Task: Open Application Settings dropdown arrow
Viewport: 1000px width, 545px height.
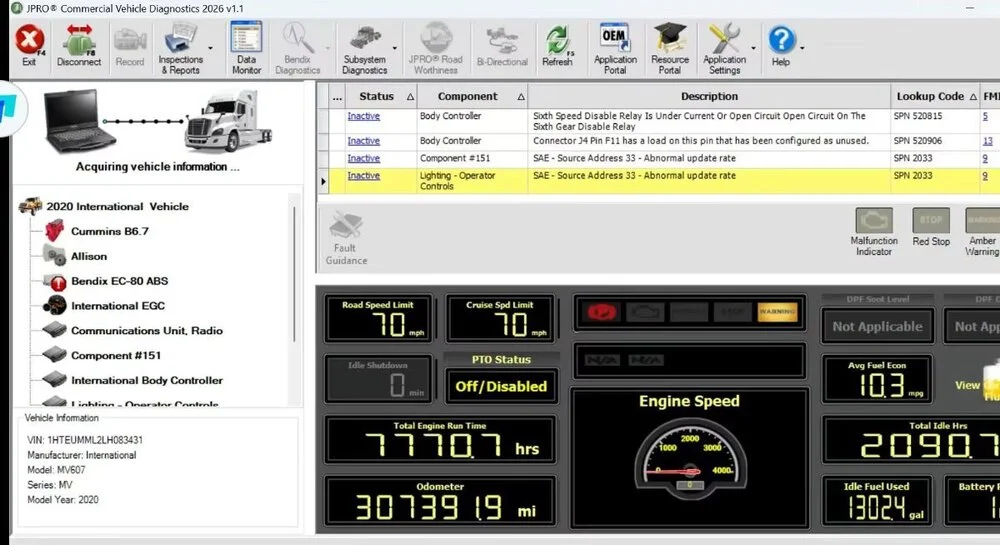Action: 753,48
